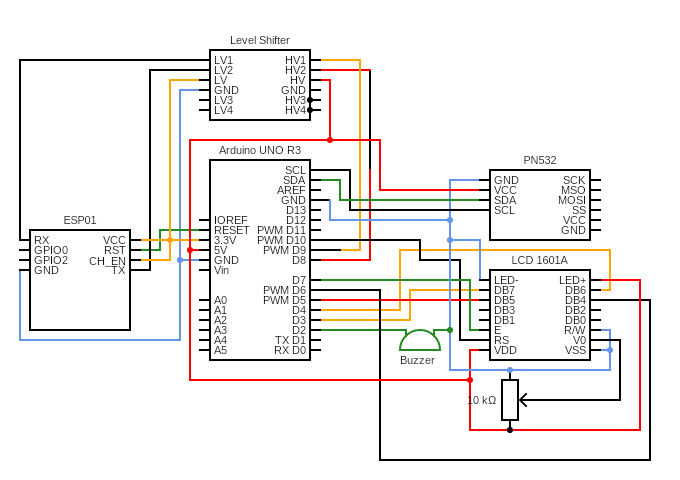Screen dimensions: 680x480
Task: Click the HV4 pin label
Action: (295, 110)
